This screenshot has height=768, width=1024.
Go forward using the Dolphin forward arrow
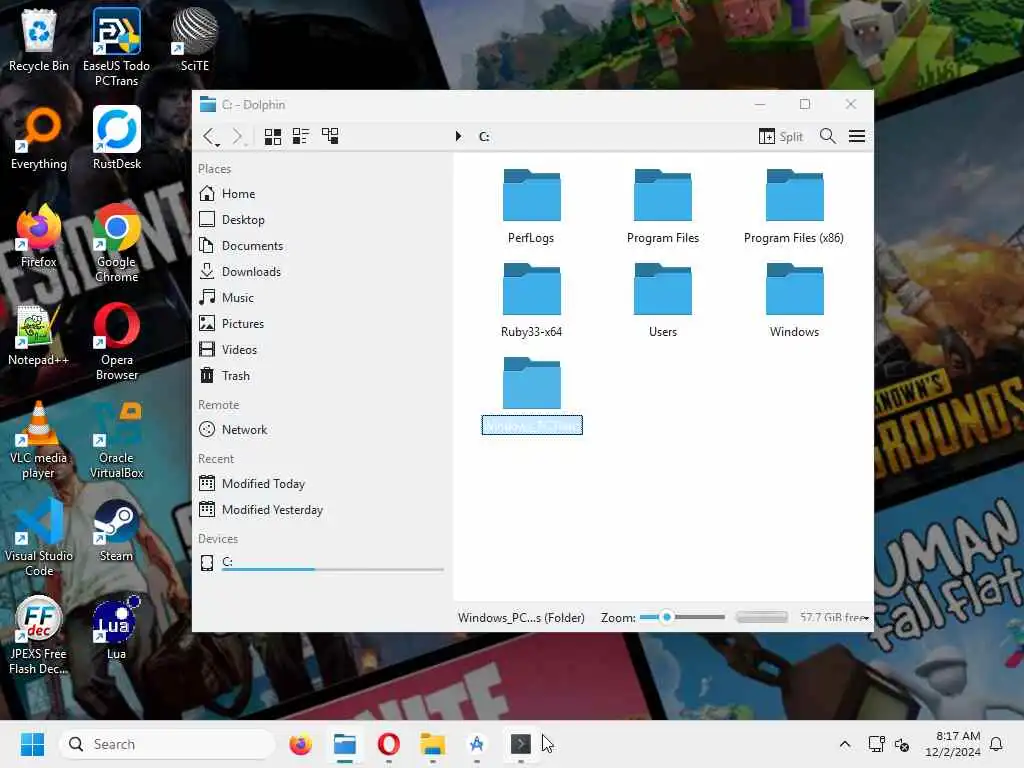237,136
